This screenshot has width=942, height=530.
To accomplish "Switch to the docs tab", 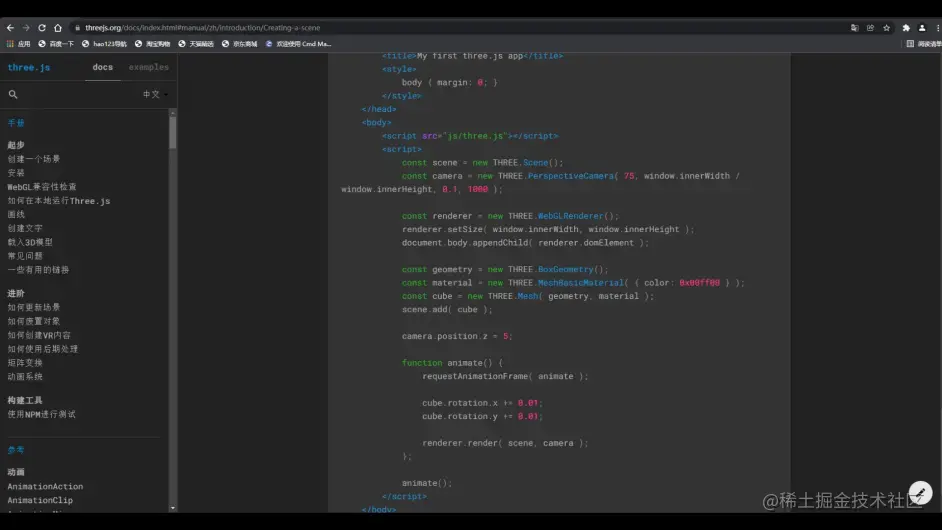I will pos(103,67).
